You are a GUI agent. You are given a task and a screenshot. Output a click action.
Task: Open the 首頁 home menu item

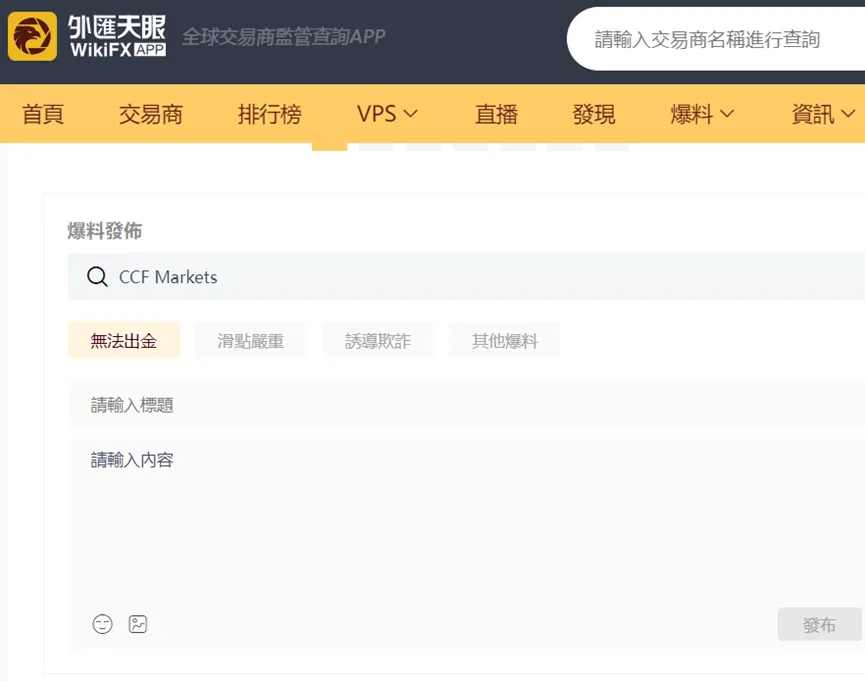tap(43, 114)
